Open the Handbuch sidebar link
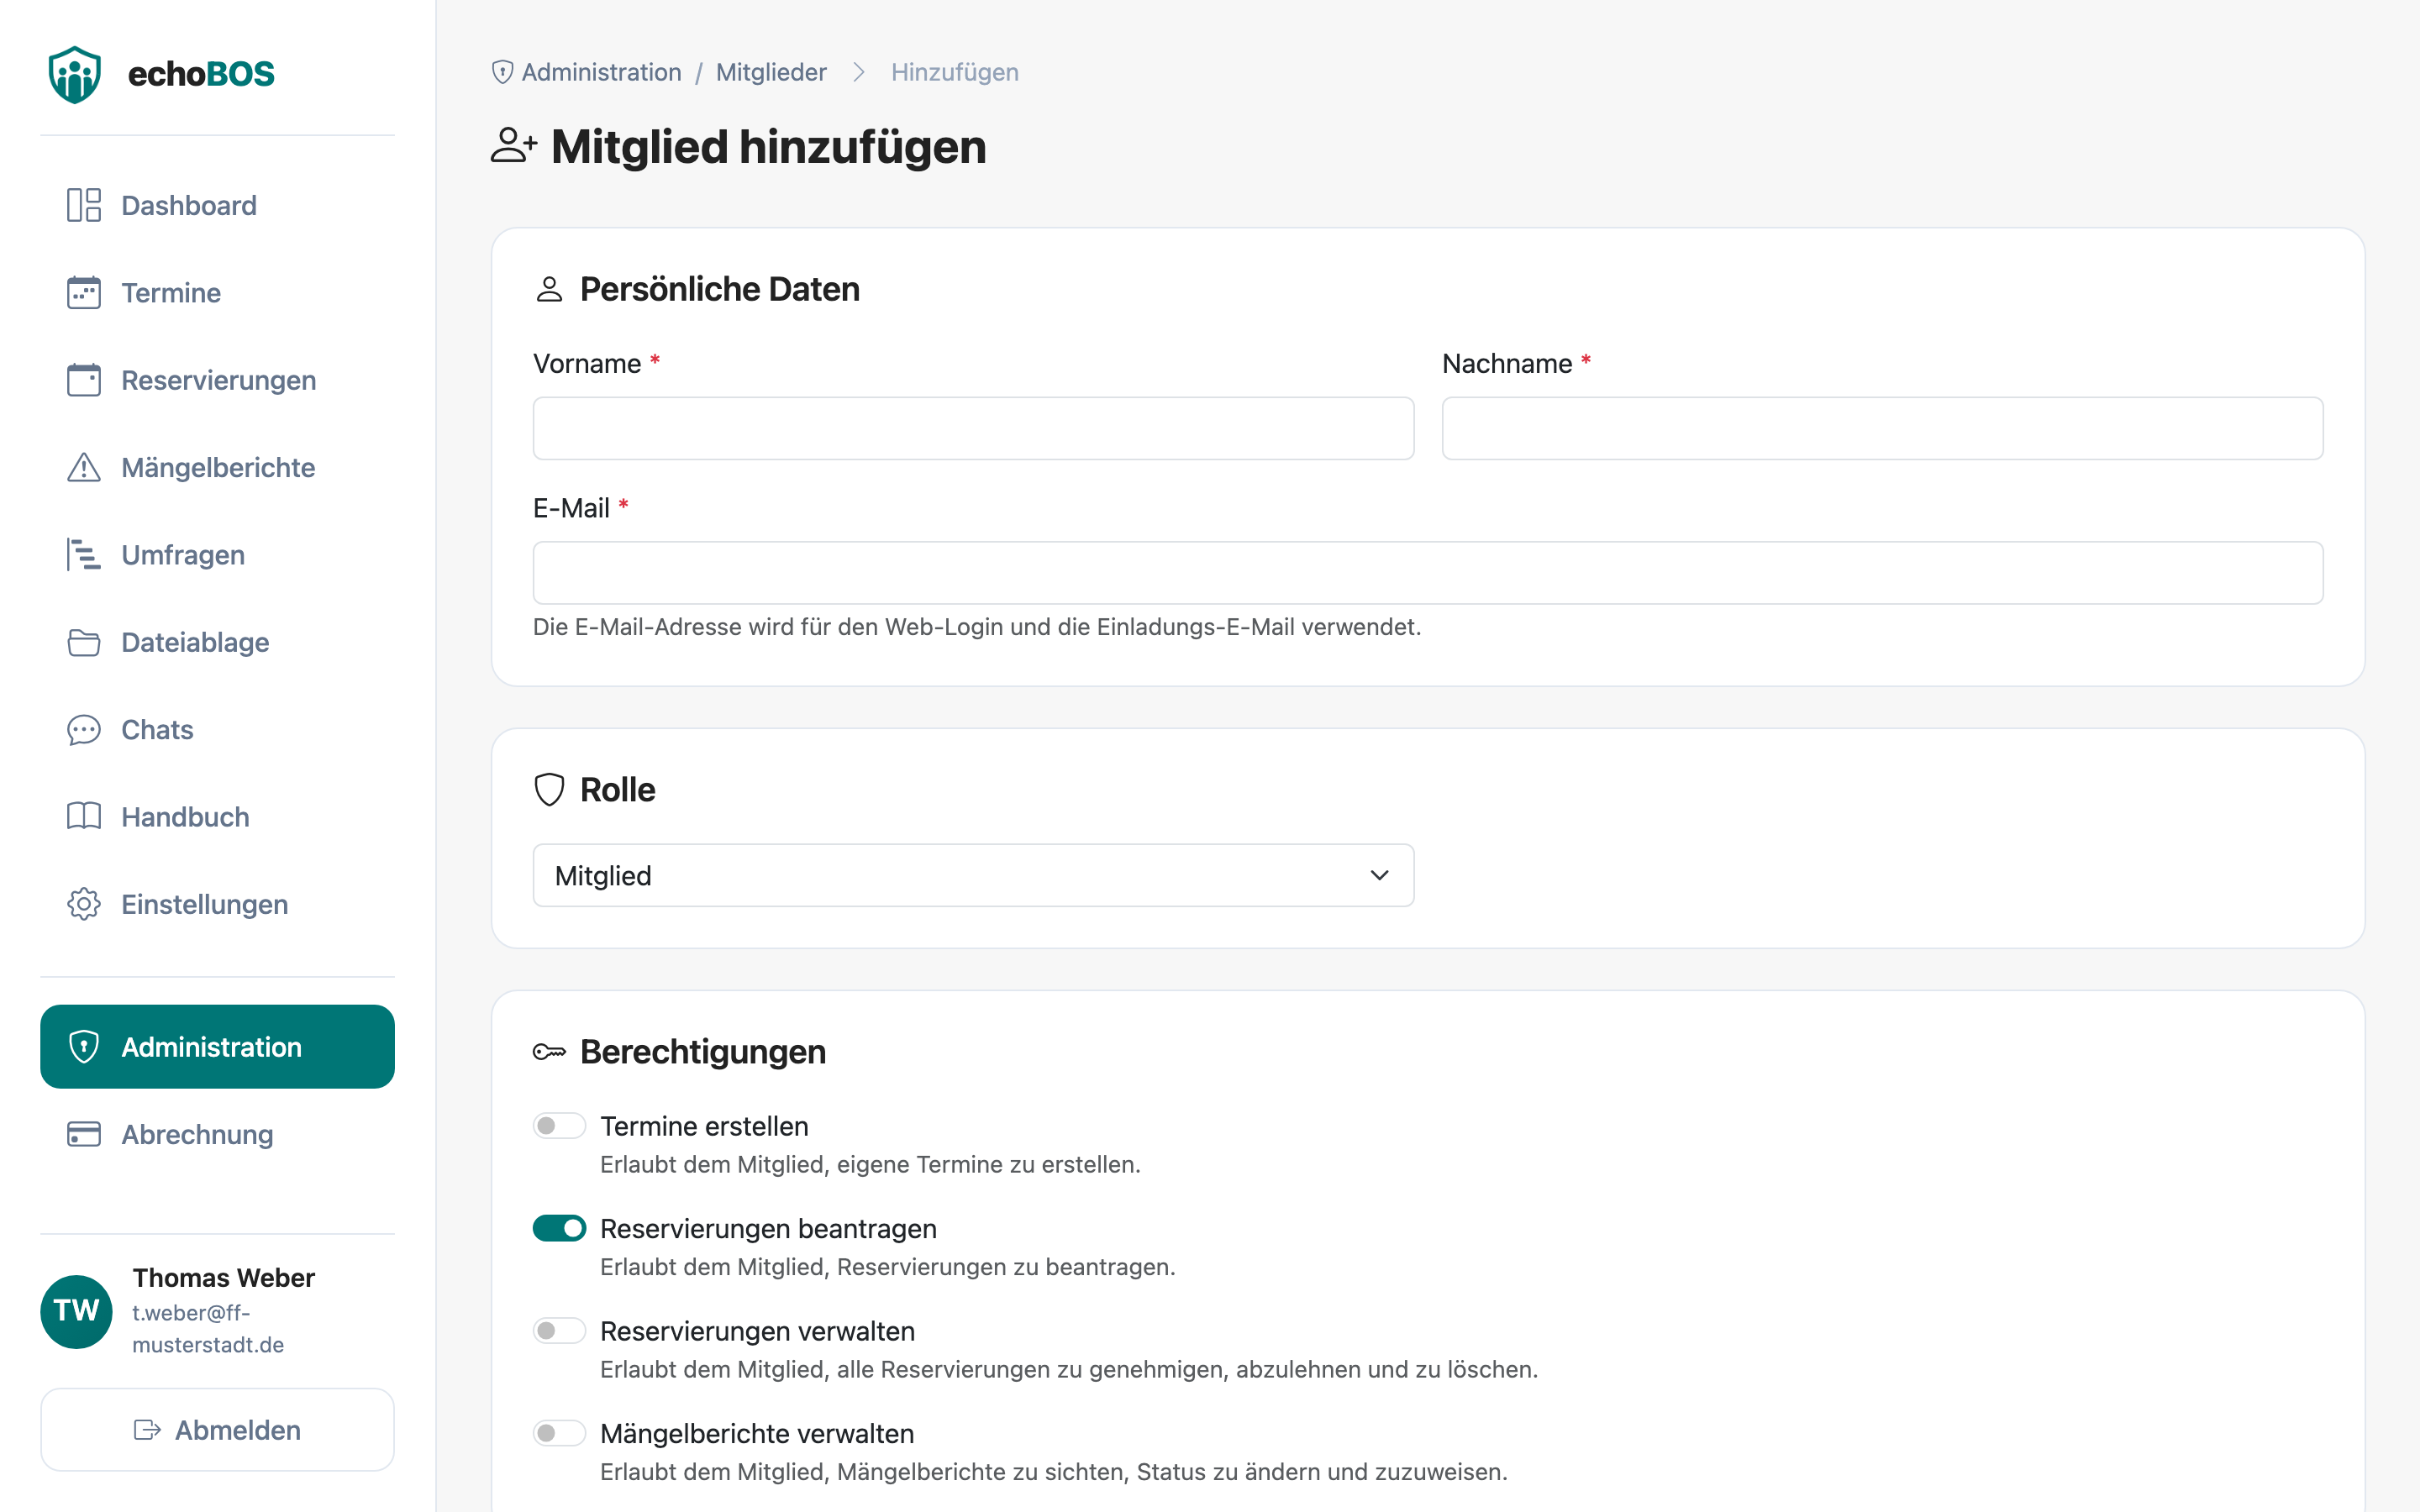Image resolution: width=2420 pixels, height=1512 pixels. (217, 817)
